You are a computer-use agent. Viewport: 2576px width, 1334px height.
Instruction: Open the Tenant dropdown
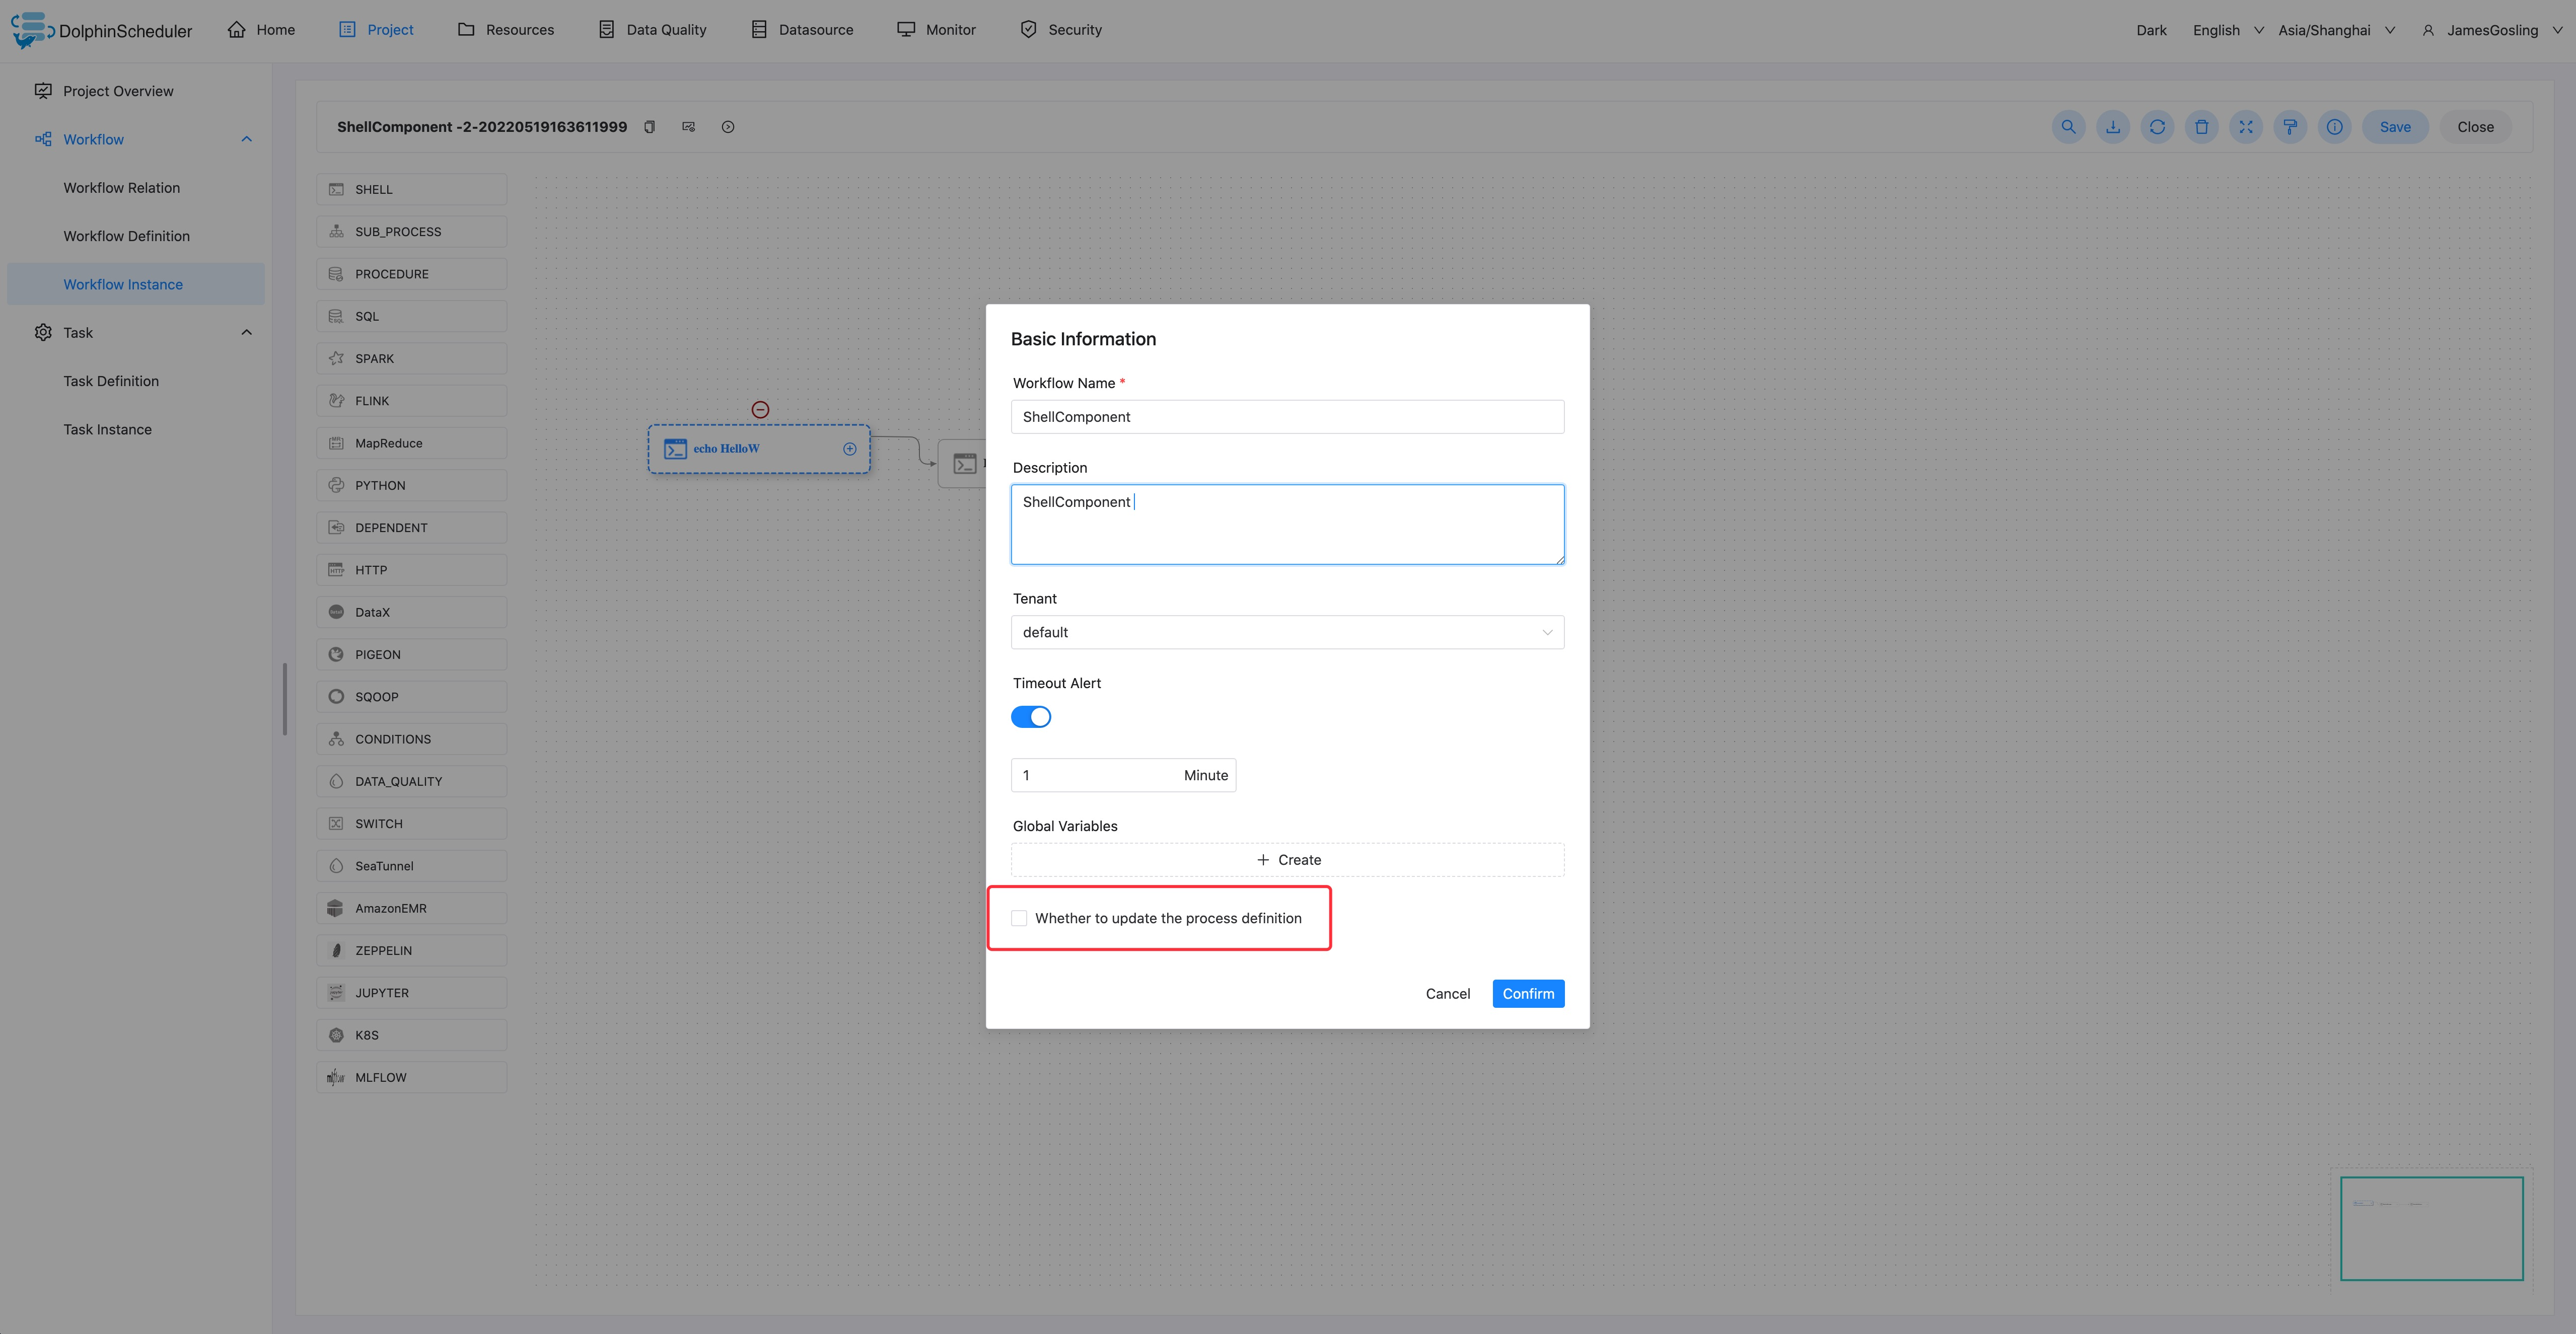pos(1286,632)
